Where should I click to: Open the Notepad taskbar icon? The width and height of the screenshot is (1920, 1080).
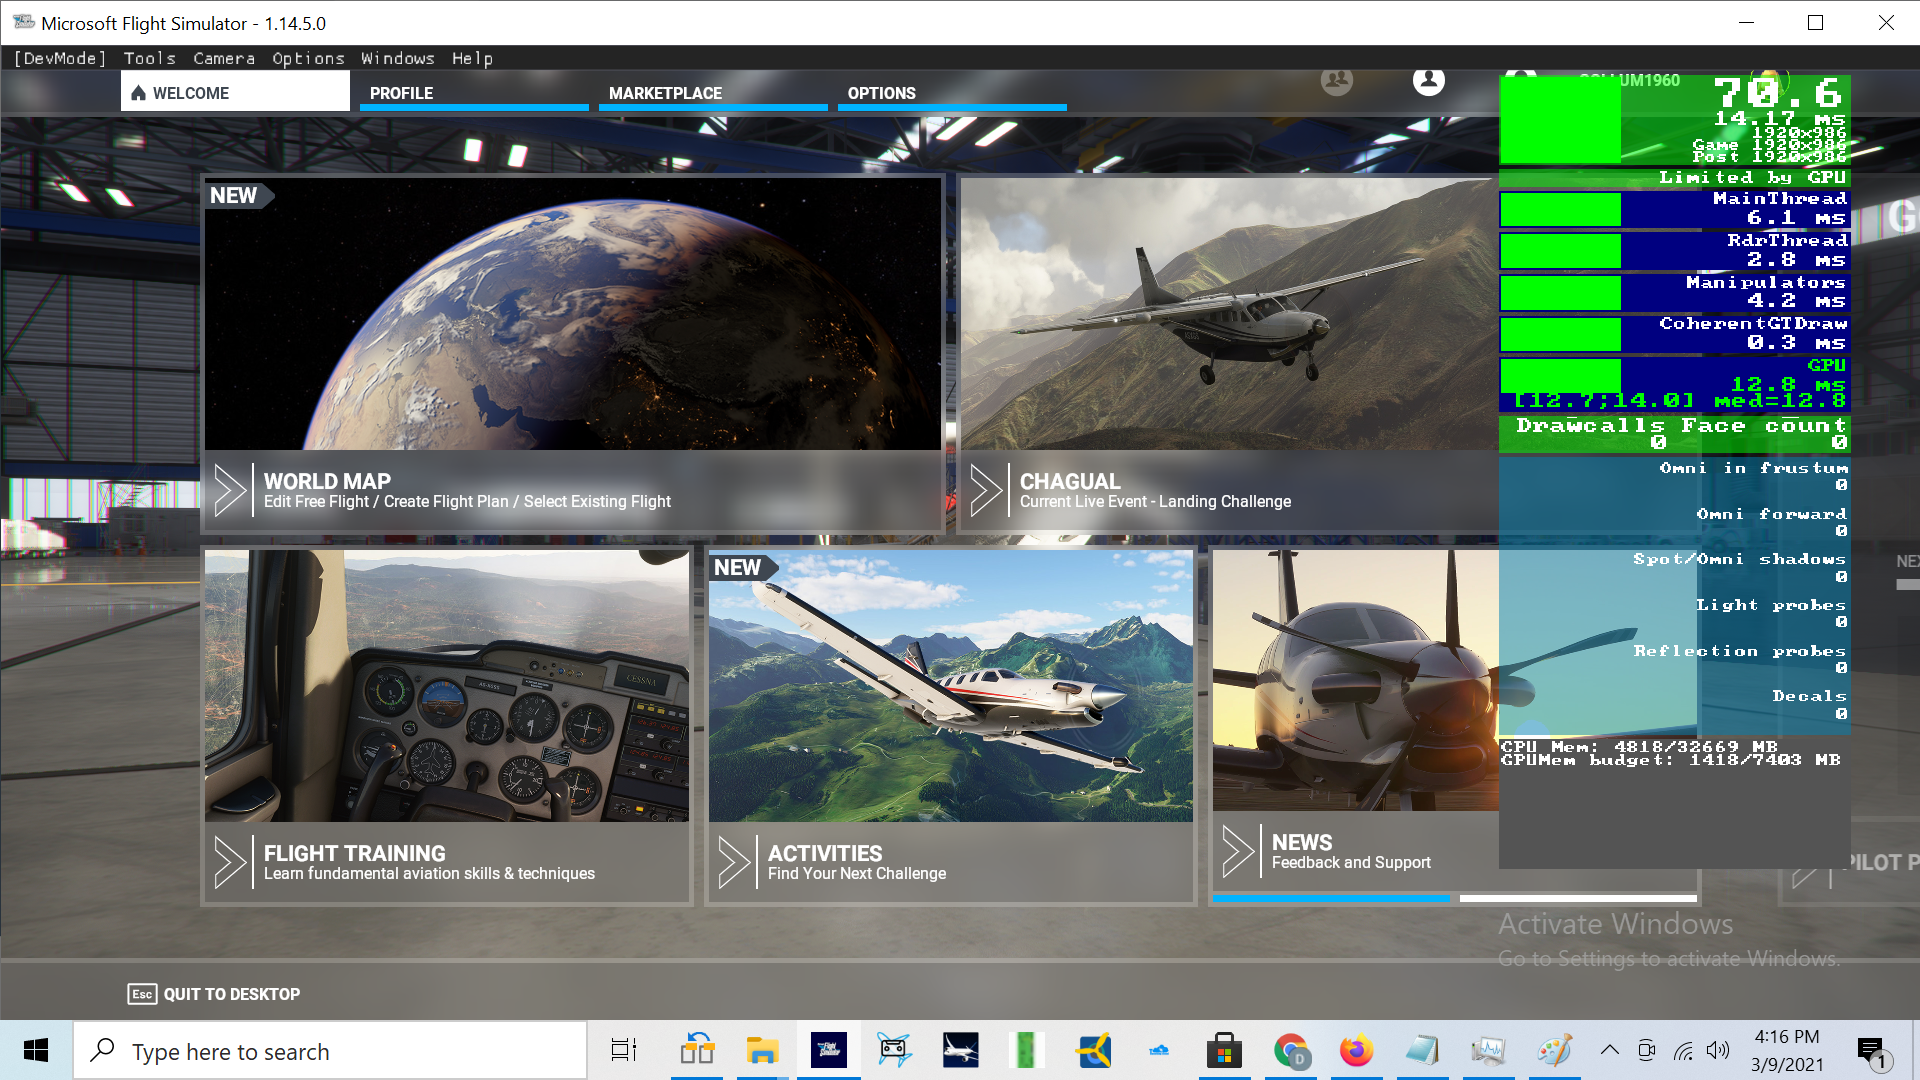1423,1050
